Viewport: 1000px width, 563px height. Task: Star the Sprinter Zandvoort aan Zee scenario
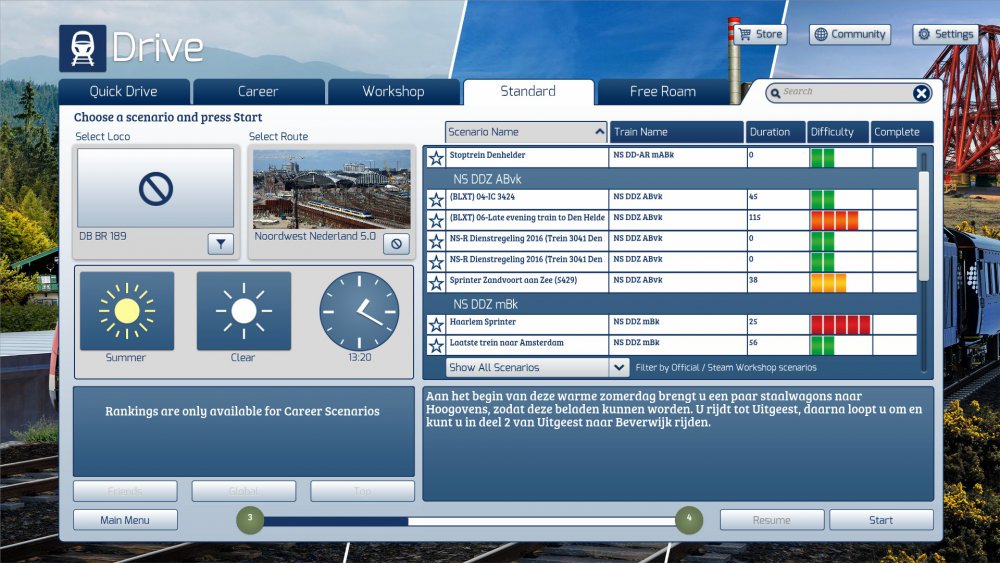pyautogui.click(x=436, y=283)
